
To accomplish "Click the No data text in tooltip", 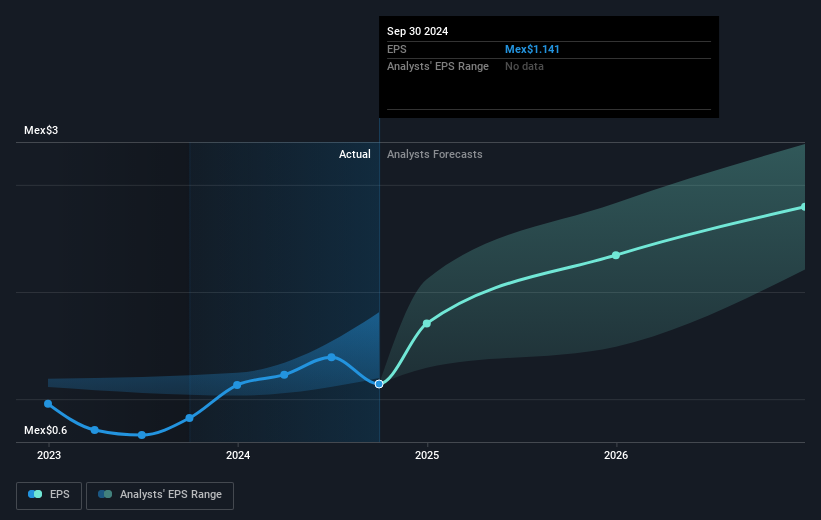I will click(524, 67).
